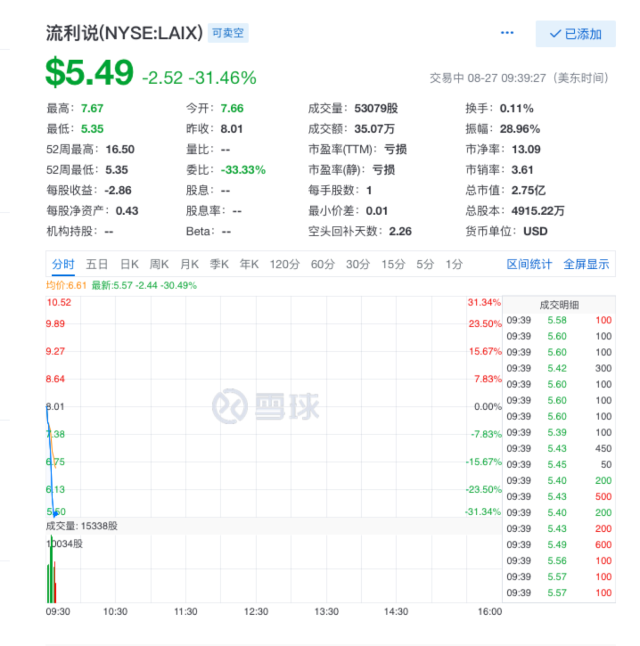Click the 今开 value 7.66

232,108
